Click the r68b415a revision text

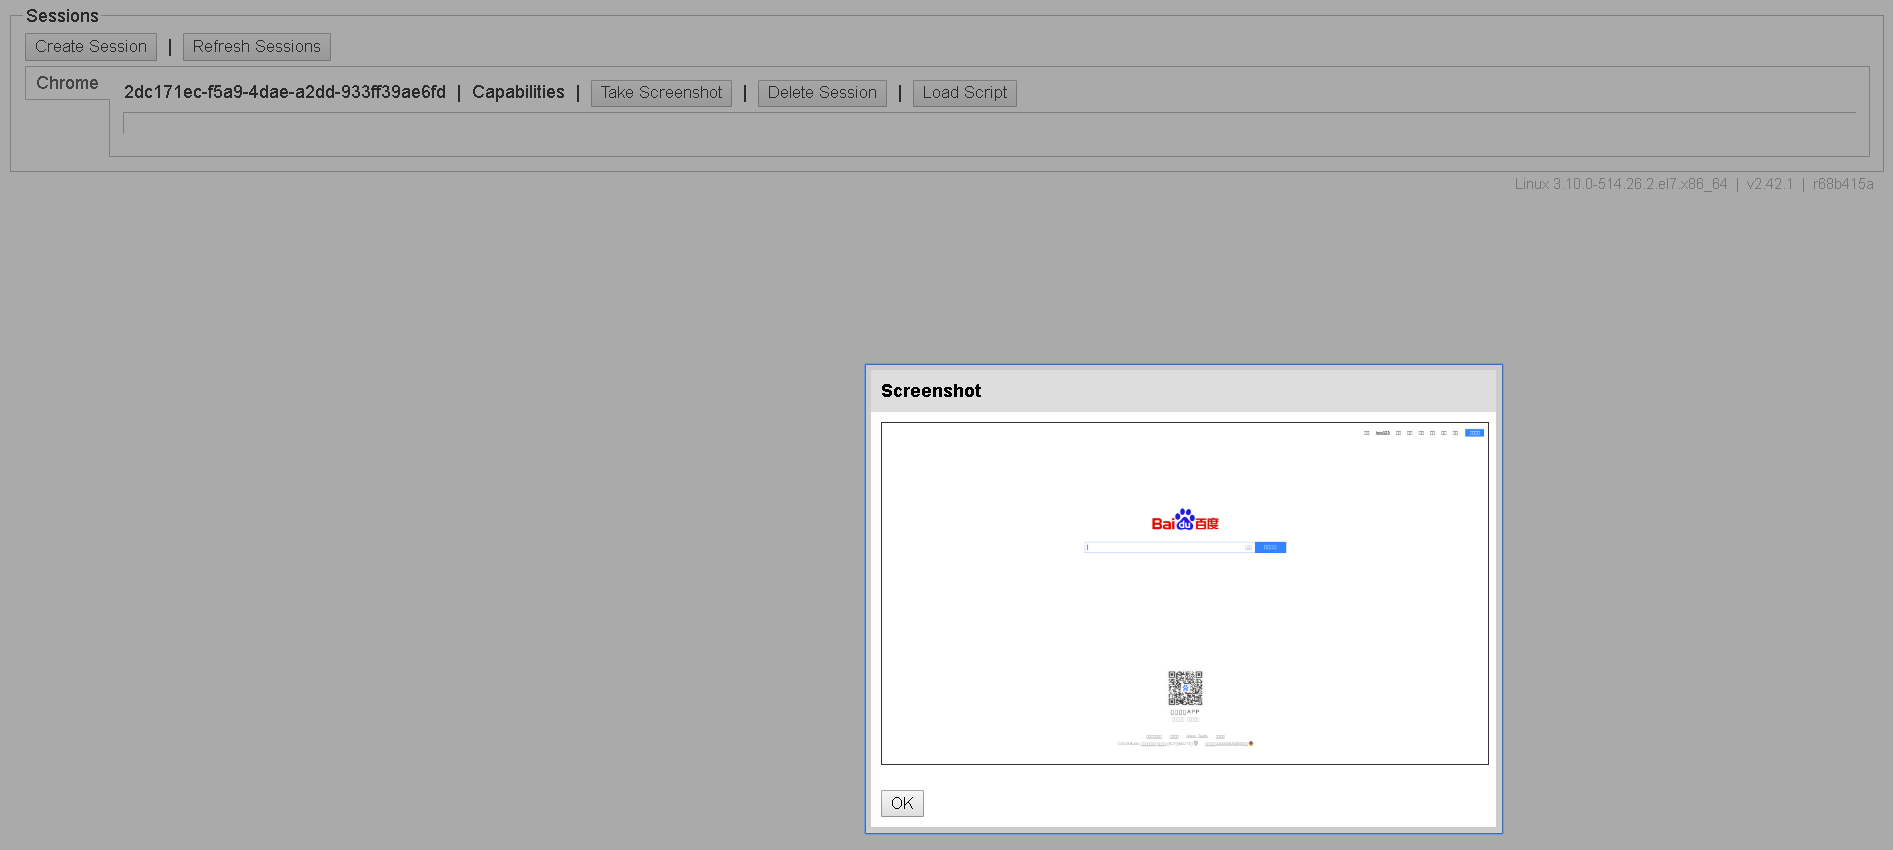tap(1843, 184)
